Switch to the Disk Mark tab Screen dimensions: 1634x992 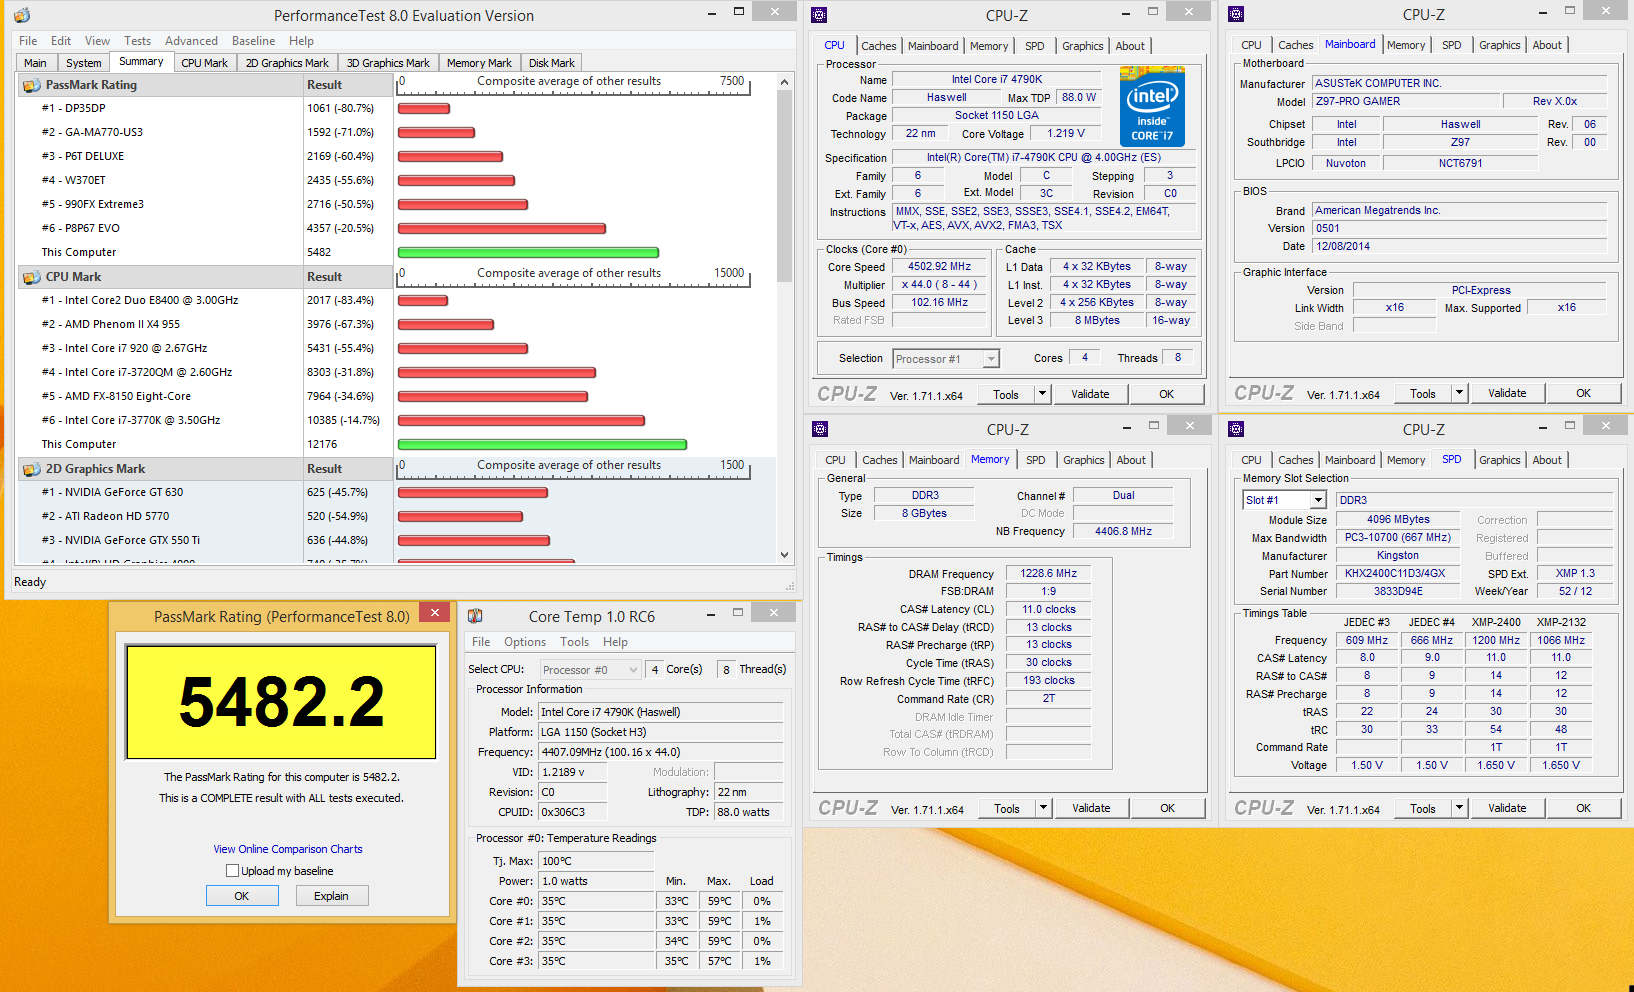pos(551,63)
